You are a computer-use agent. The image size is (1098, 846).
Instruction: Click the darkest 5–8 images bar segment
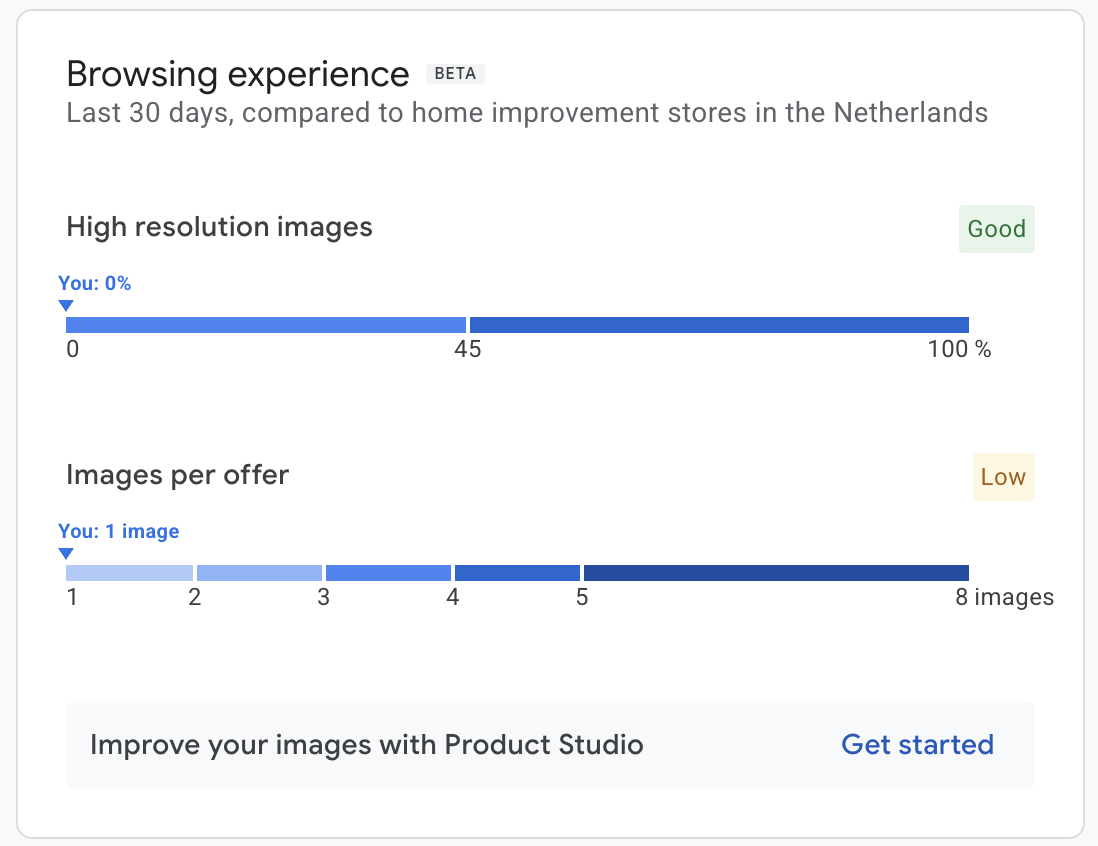pyautogui.click(x=776, y=573)
